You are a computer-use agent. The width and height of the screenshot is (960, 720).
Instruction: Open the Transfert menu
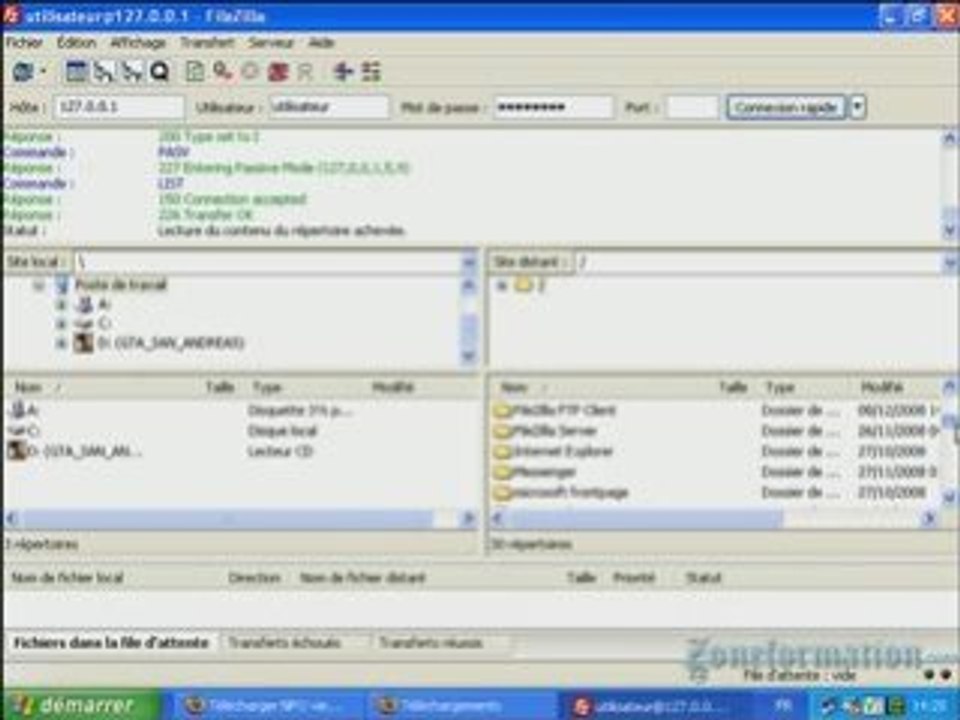point(207,42)
